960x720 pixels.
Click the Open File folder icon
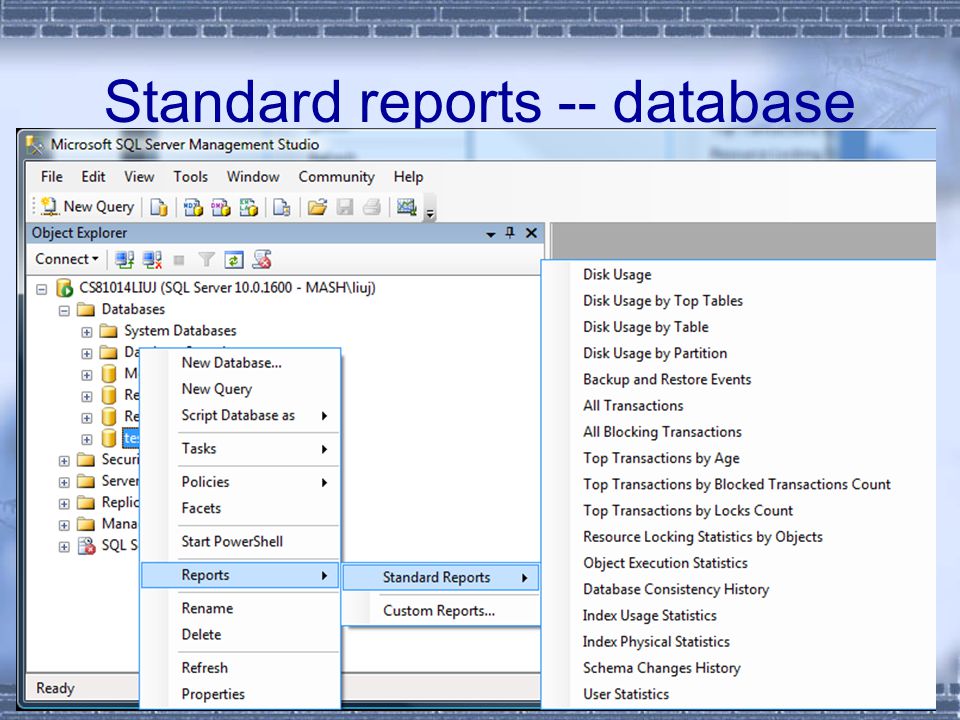317,208
